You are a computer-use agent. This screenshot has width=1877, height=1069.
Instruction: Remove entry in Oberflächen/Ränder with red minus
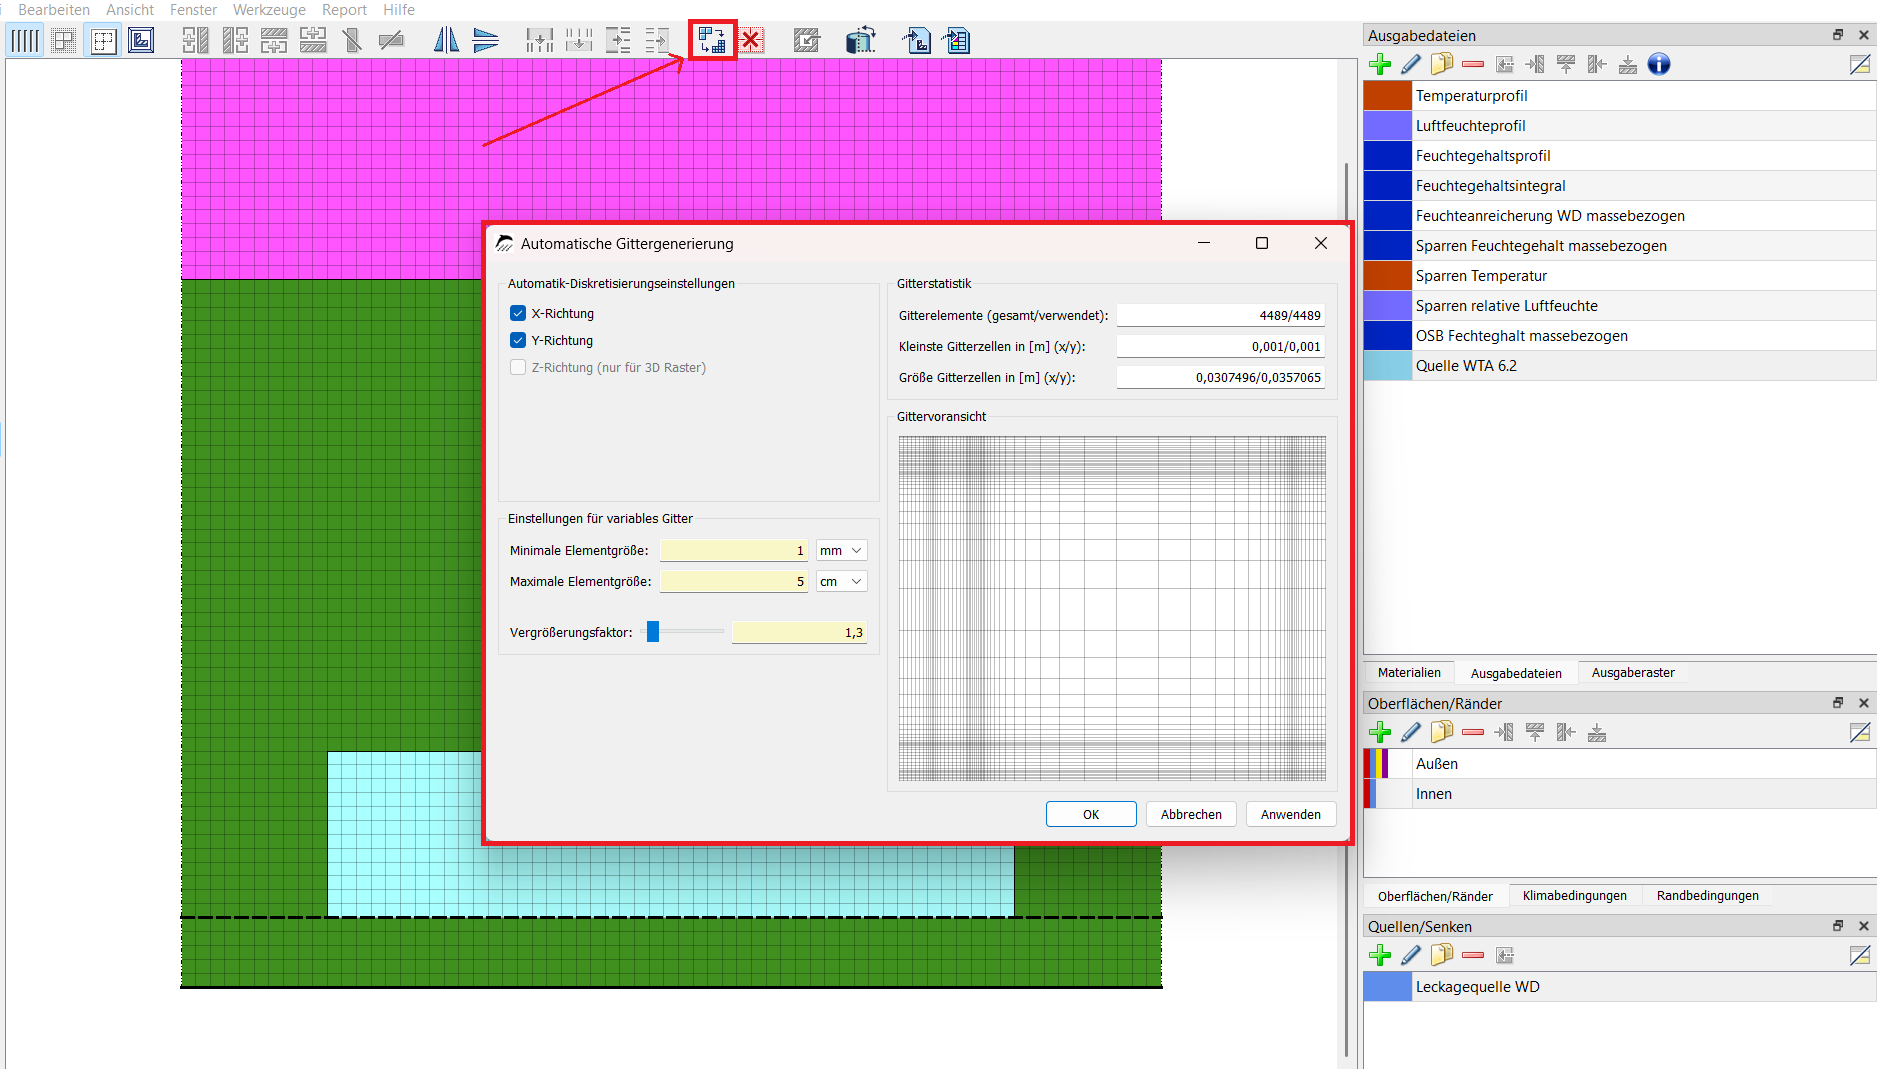[1472, 732]
